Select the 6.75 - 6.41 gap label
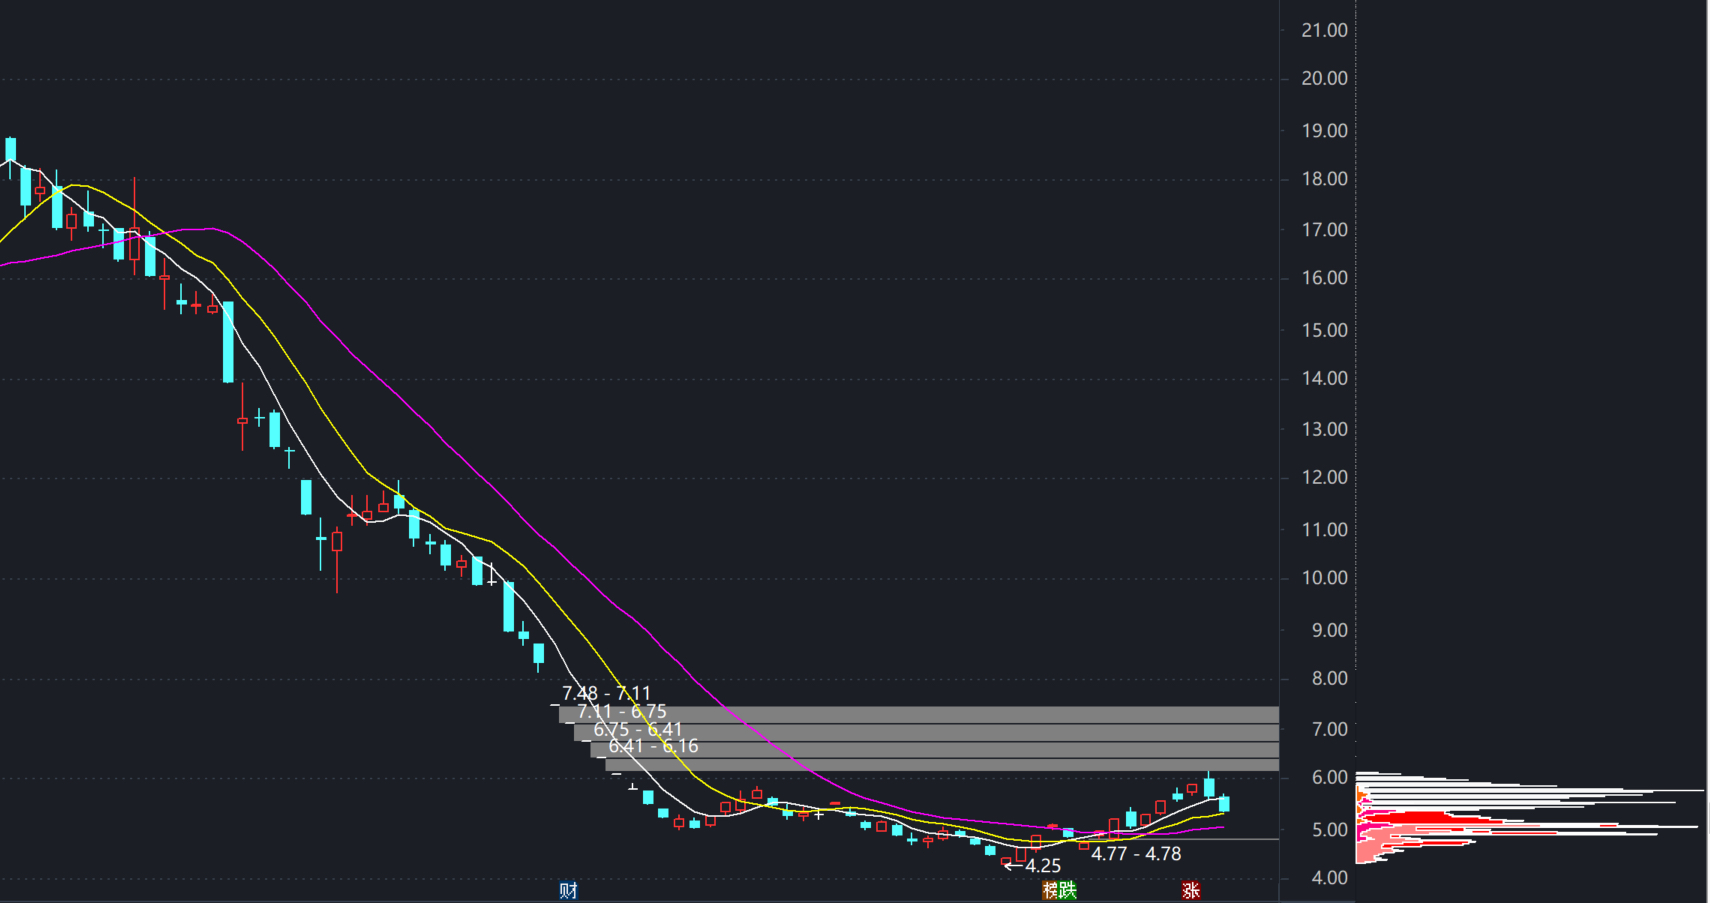Viewport: 1710px width, 903px height. [638, 729]
